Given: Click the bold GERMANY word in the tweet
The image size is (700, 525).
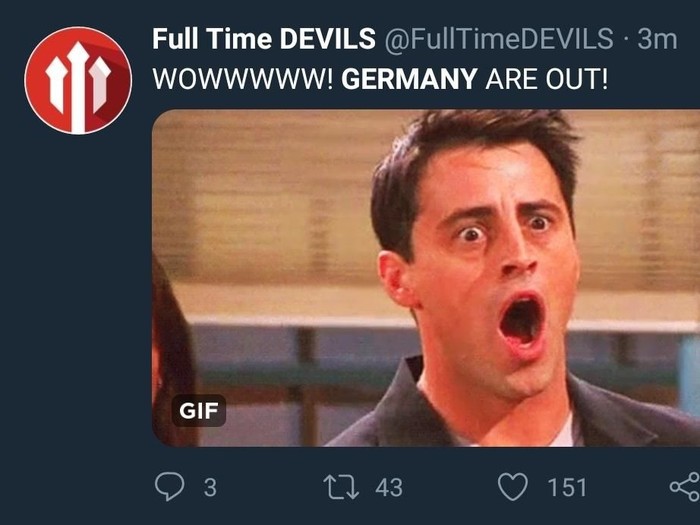Looking at the screenshot, I should [x=409, y=79].
